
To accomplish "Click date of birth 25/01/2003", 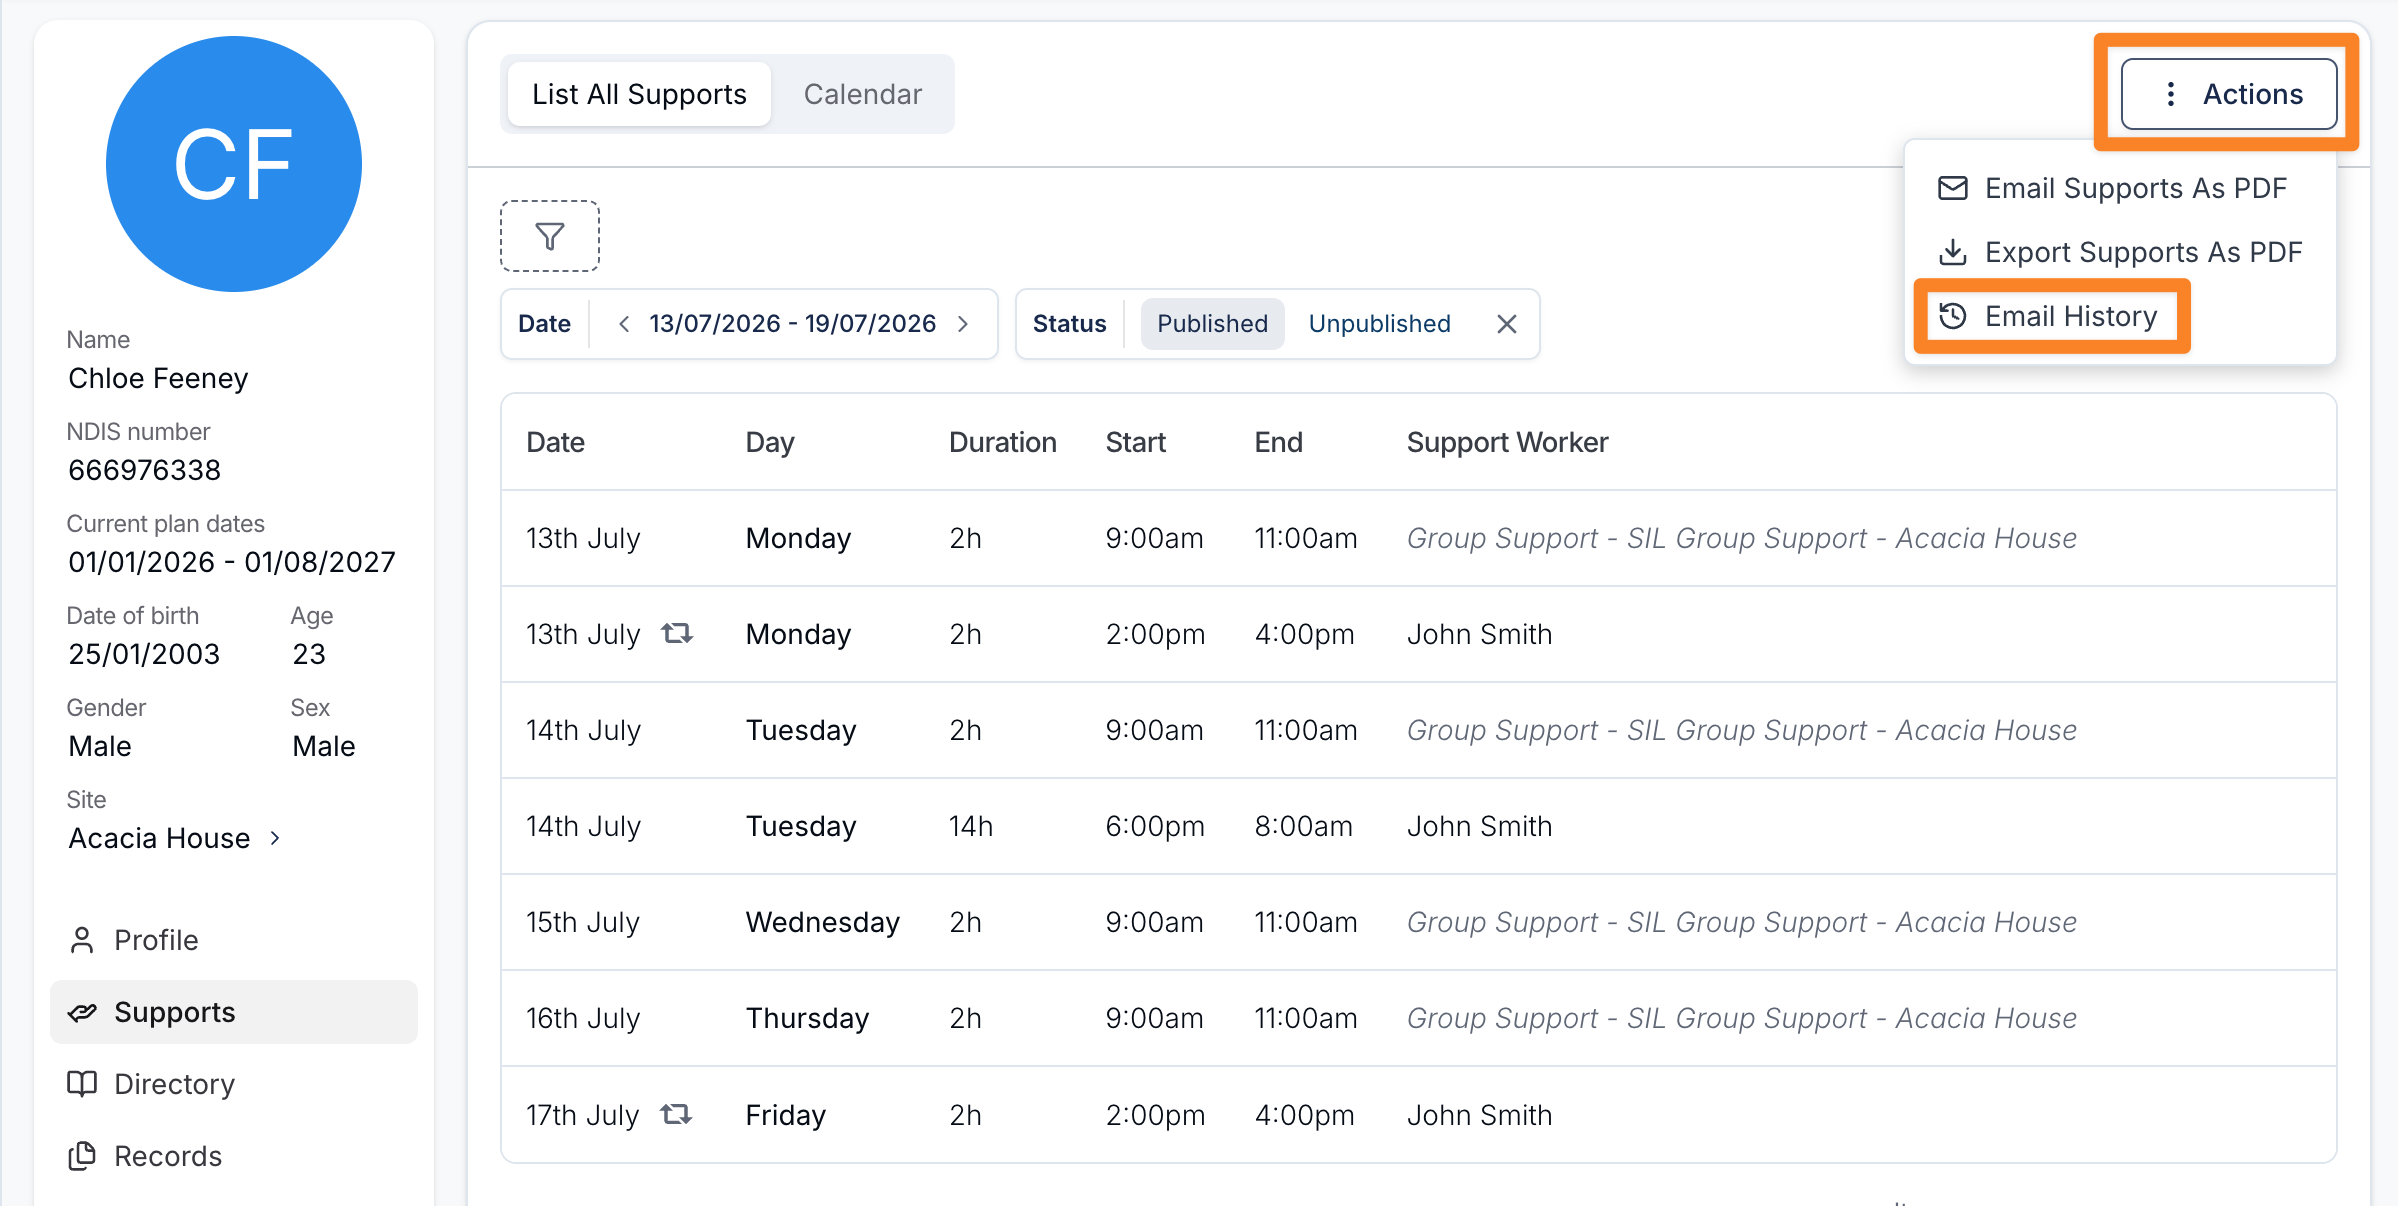I will [x=144, y=654].
